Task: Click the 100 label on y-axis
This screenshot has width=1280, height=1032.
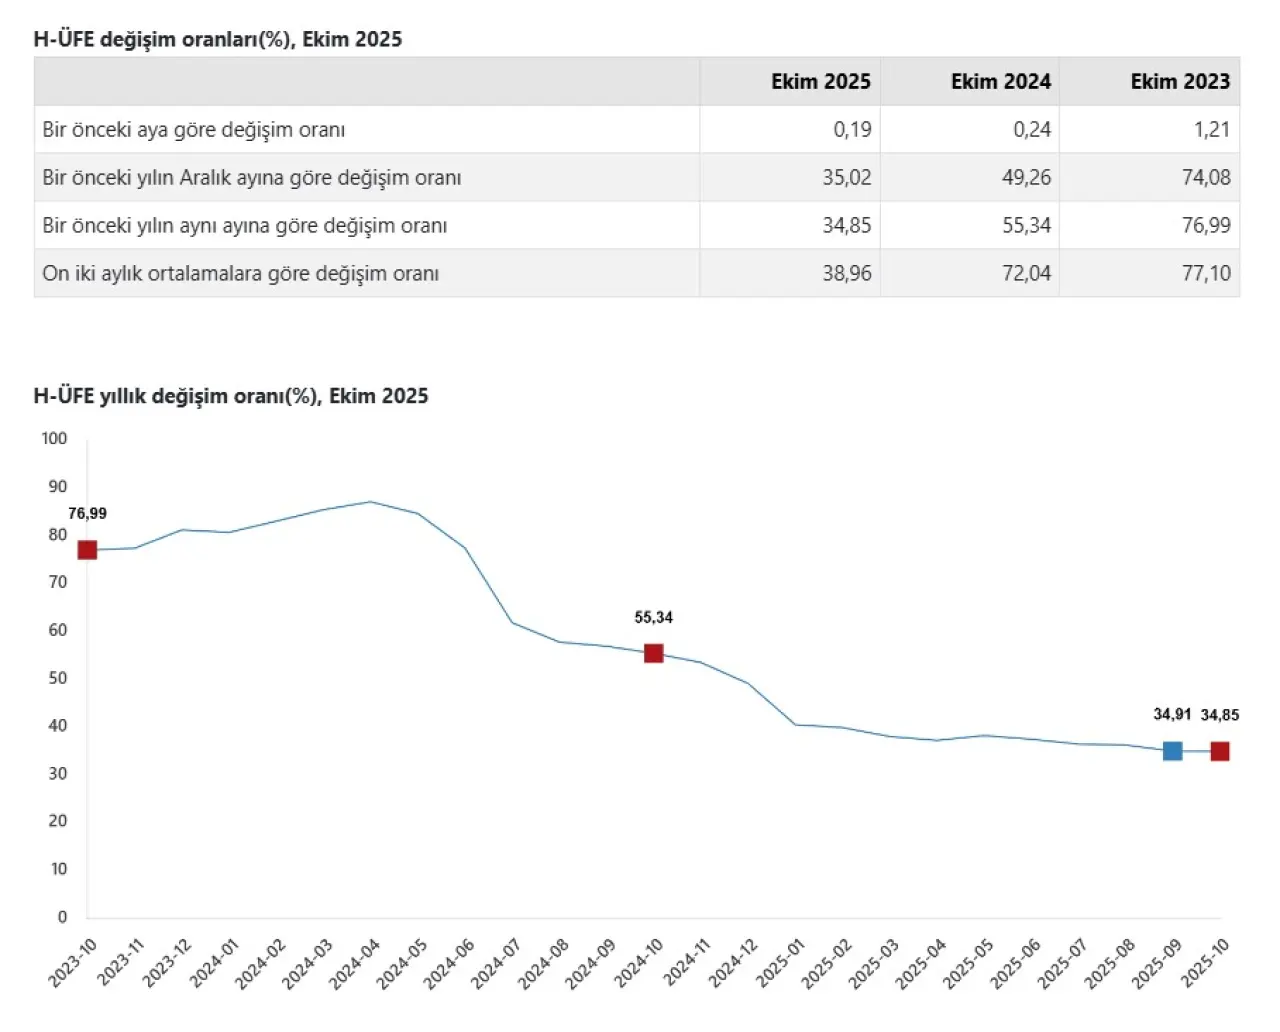Action: point(54,438)
